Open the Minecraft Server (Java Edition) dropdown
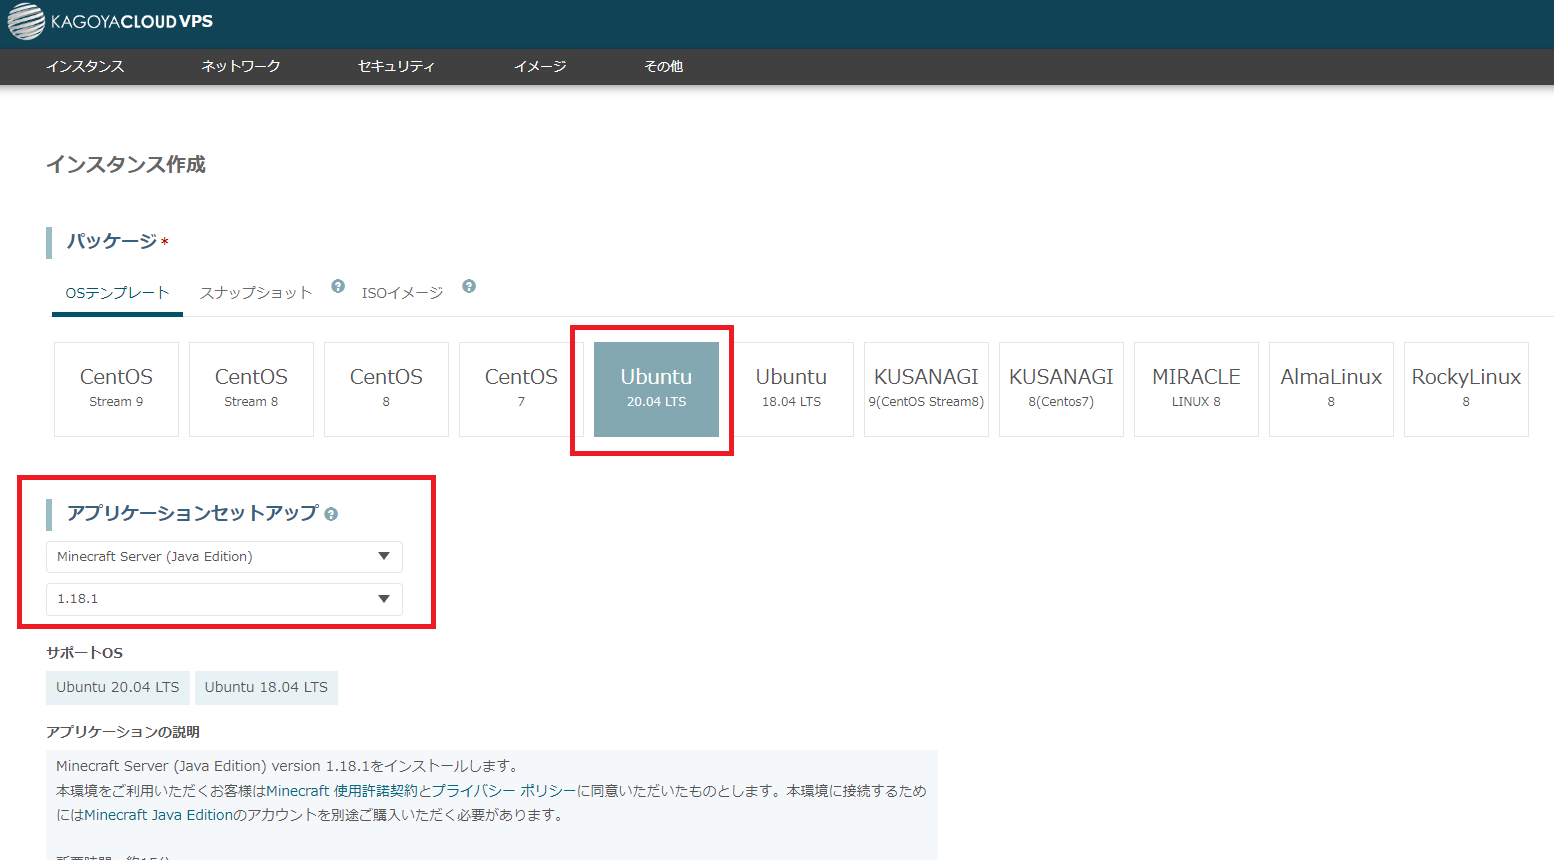 click(x=224, y=557)
